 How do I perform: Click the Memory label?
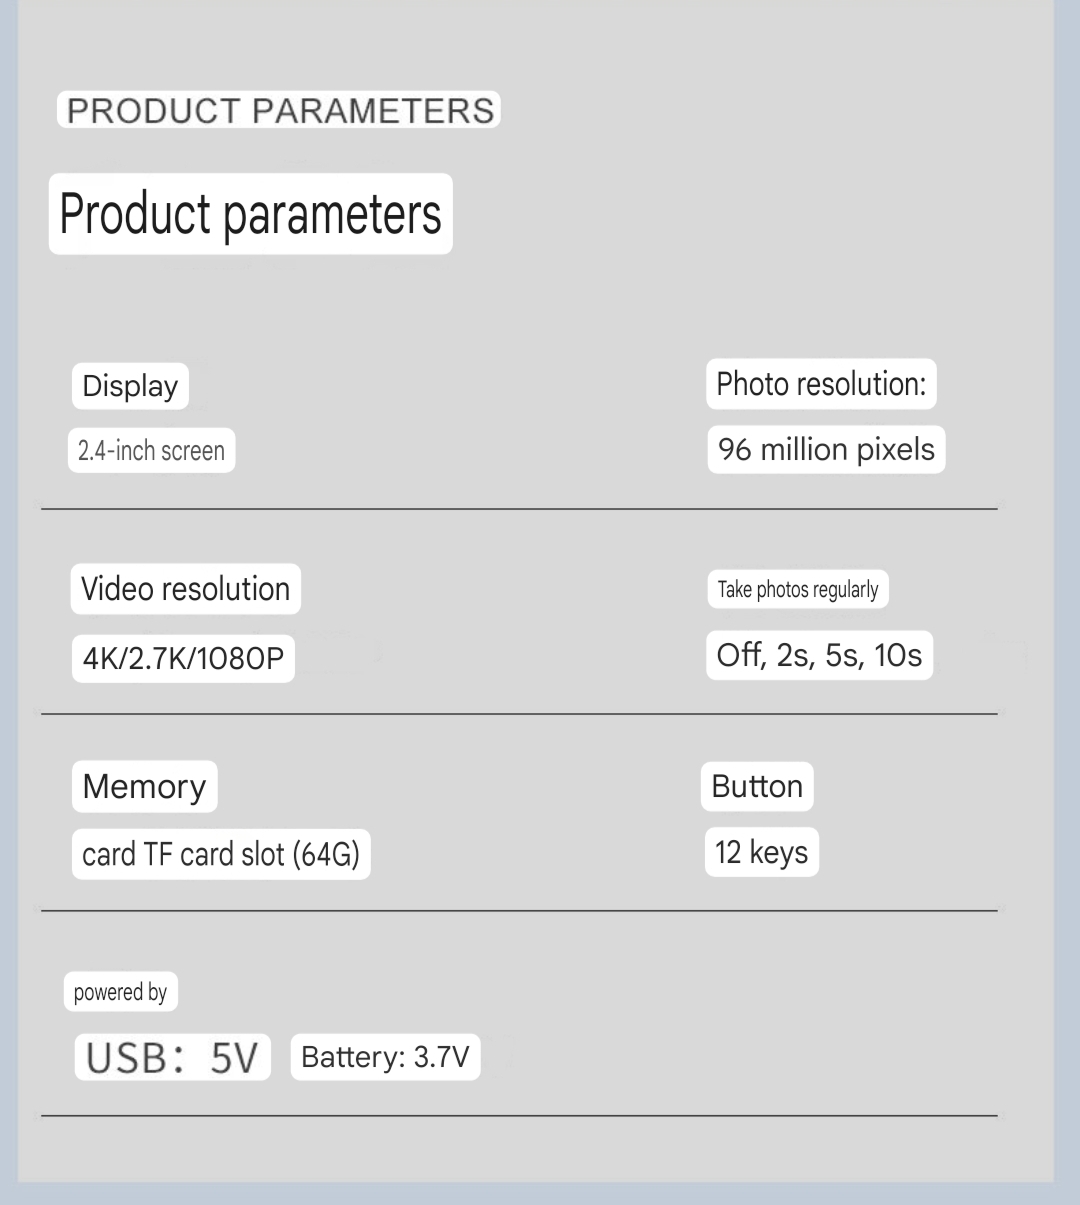[x=144, y=786]
